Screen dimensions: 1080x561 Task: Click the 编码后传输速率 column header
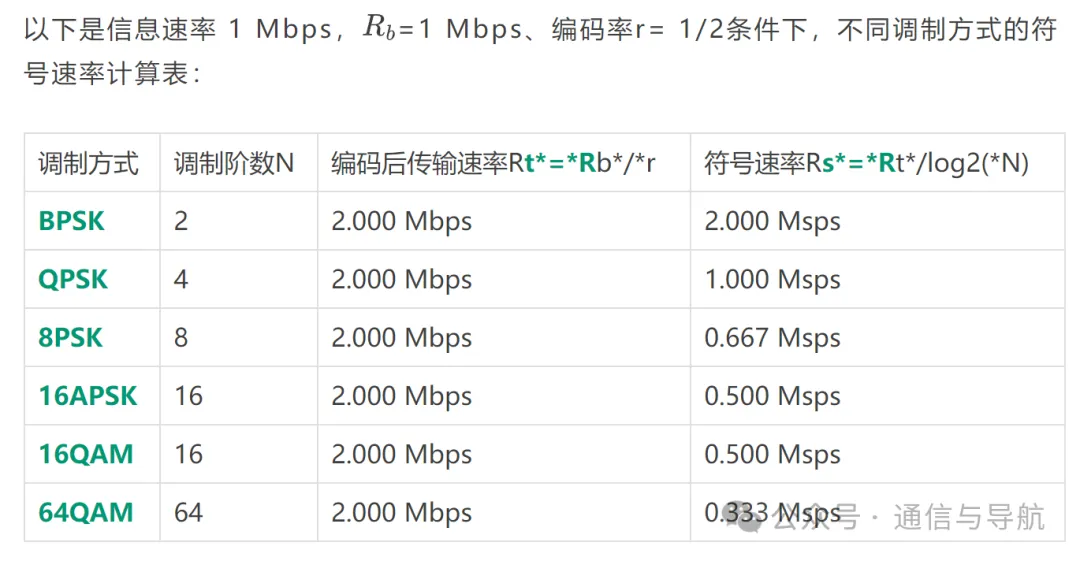coord(493,163)
